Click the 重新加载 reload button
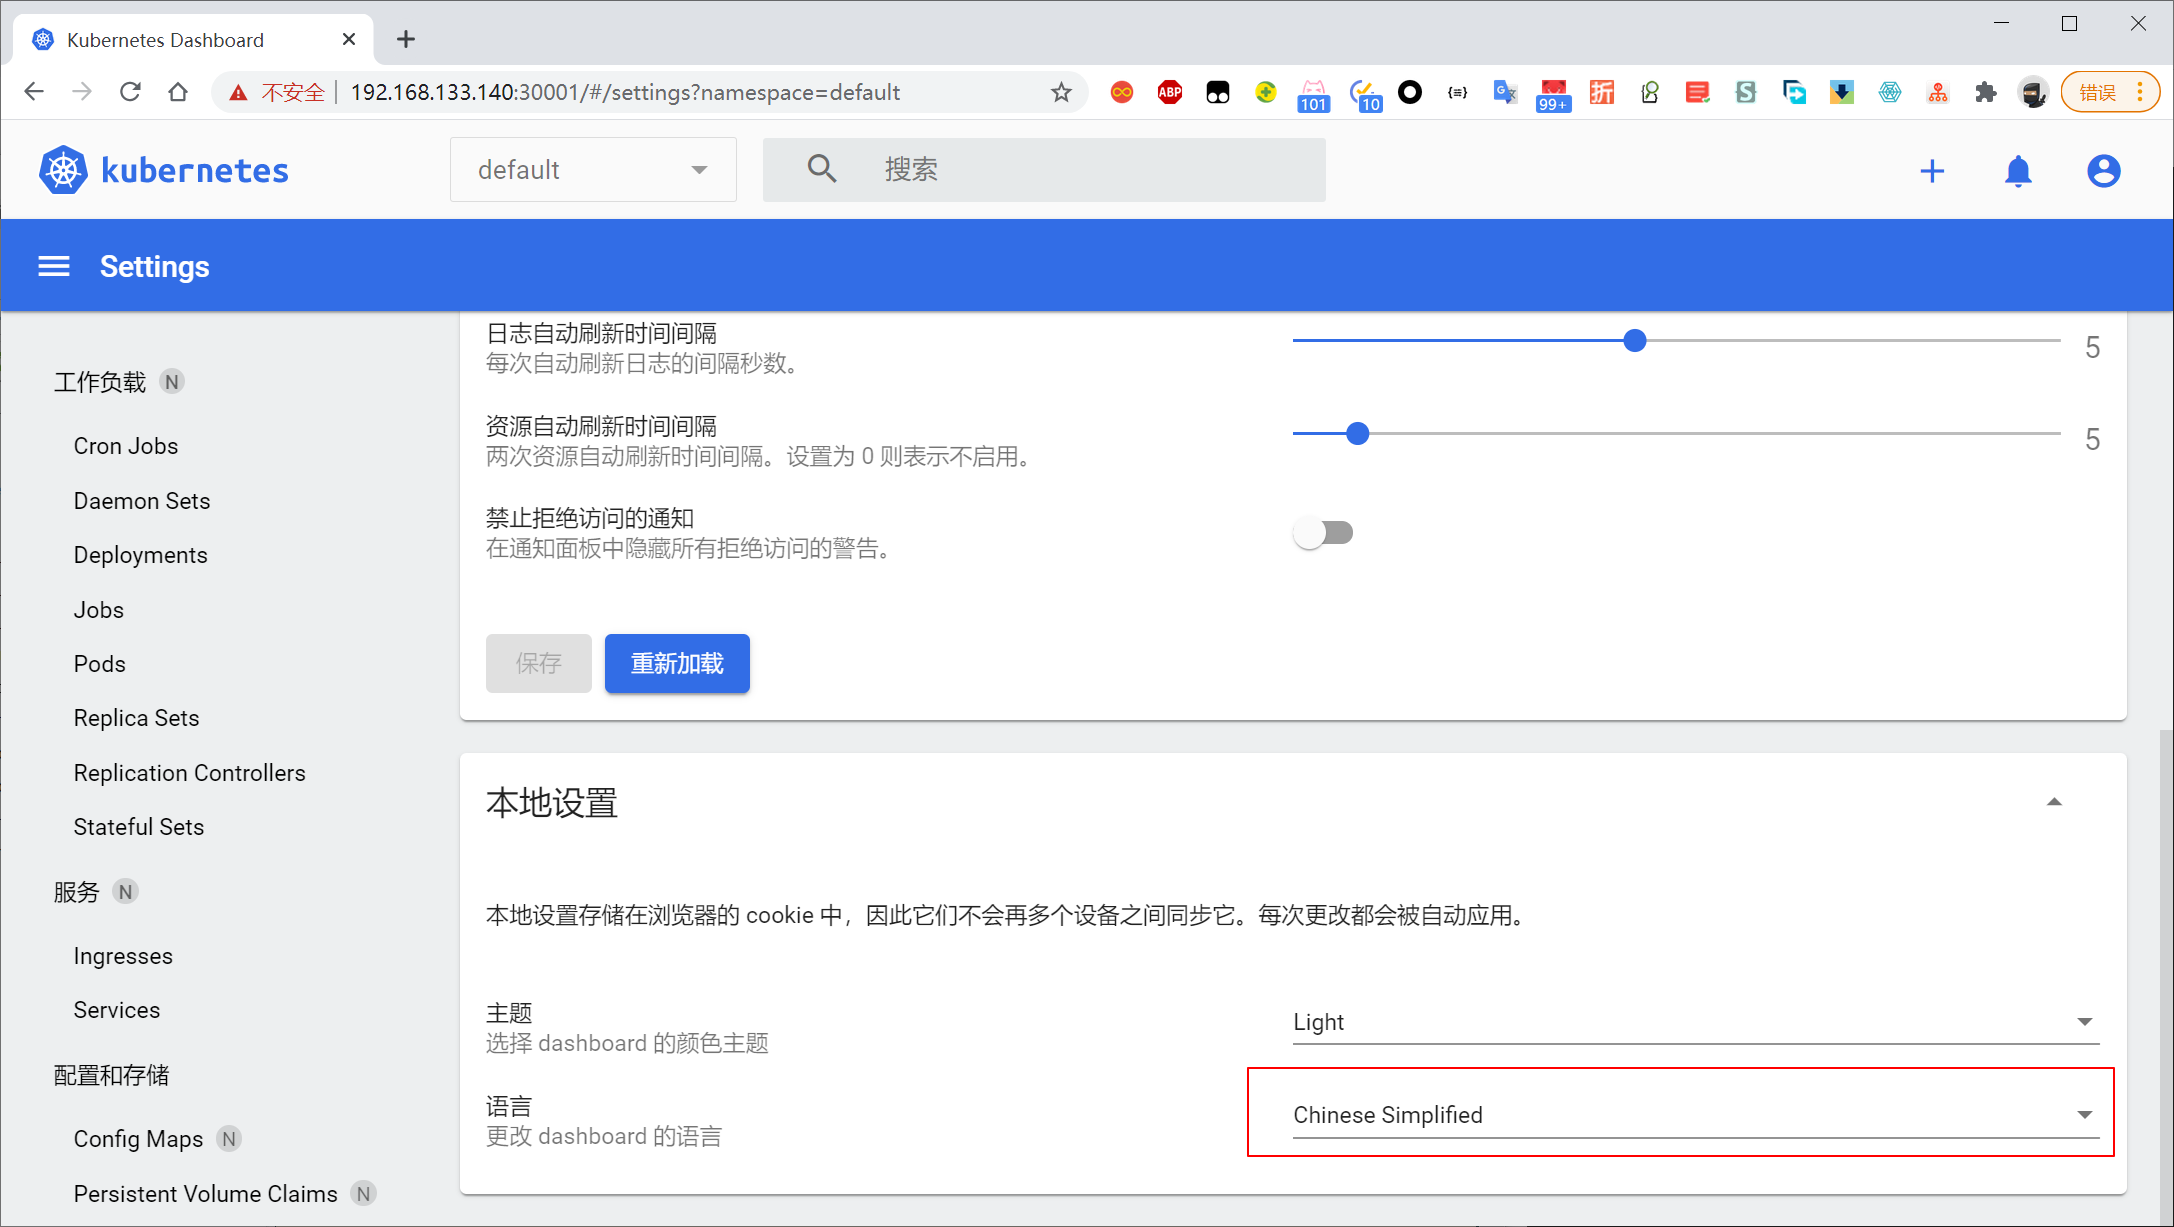Image resolution: width=2174 pixels, height=1227 pixels. tap(677, 663)
